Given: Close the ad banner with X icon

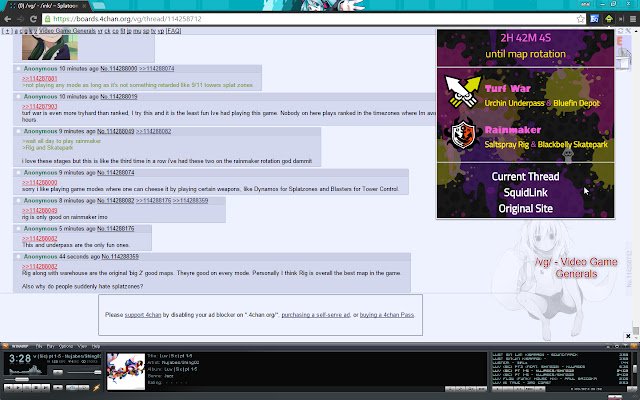Looking at the screenshot, I should pos(628,336).
